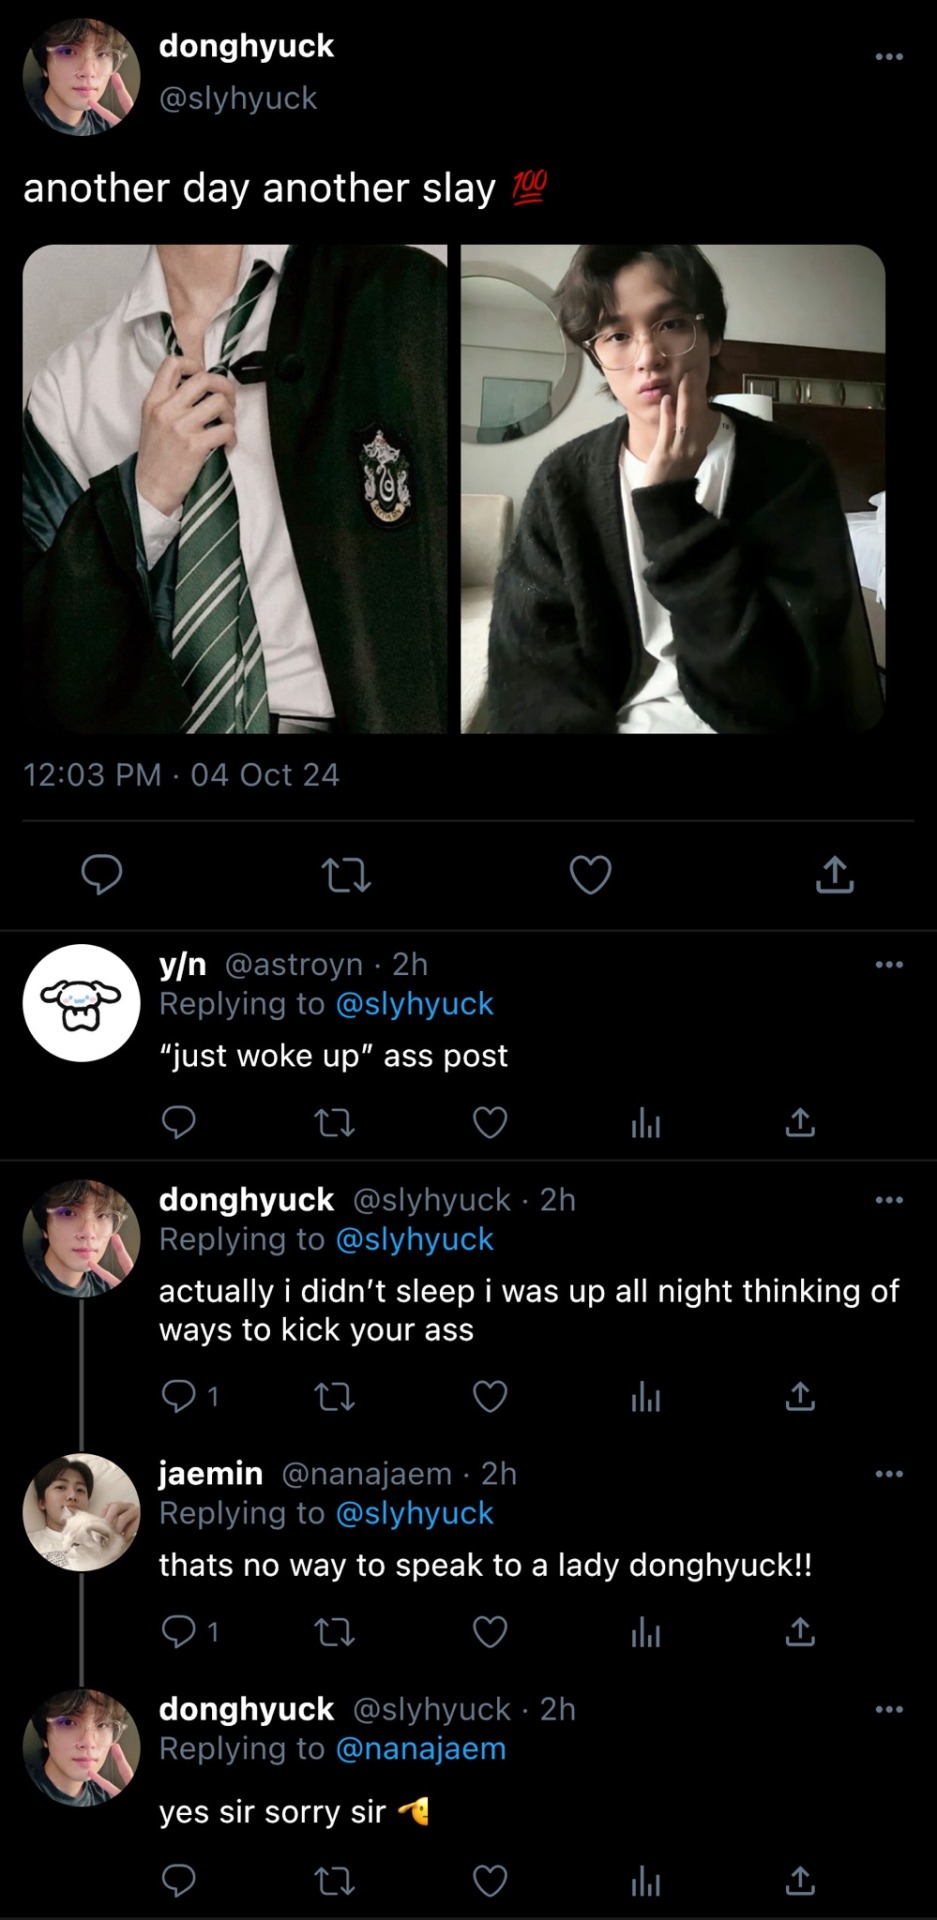Image resolution: width=937 pixels, height=1920 pixels.
Task: Open more options on the main tweet
Action: pos(888,57)
